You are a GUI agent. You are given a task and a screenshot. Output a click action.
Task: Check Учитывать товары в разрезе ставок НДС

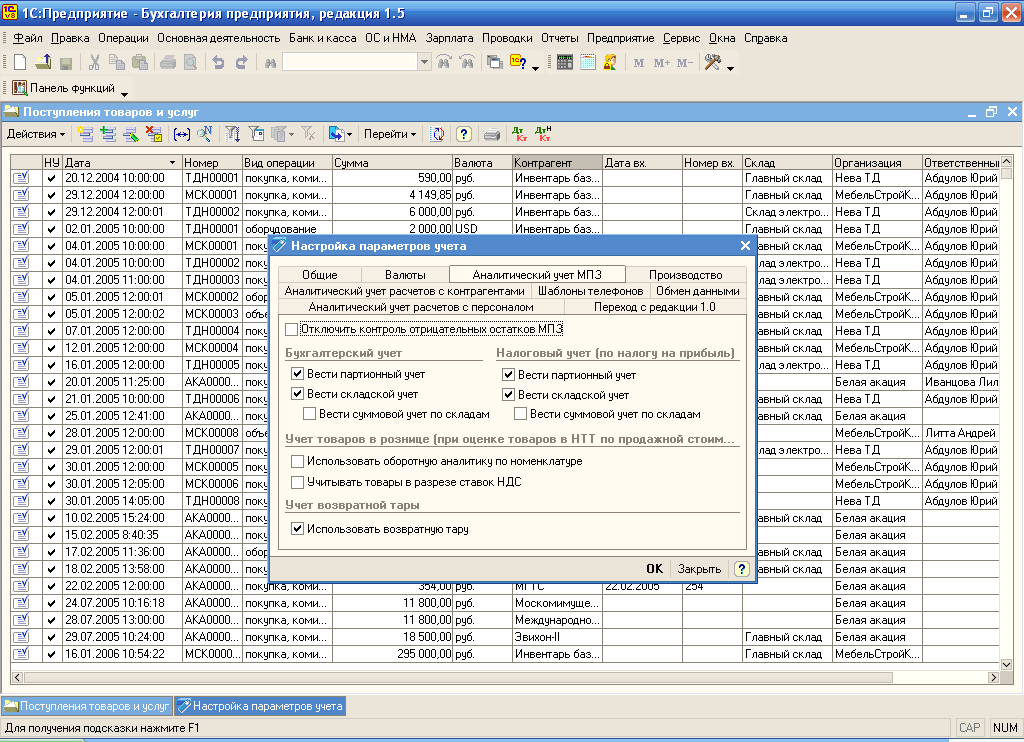(297, 482)
